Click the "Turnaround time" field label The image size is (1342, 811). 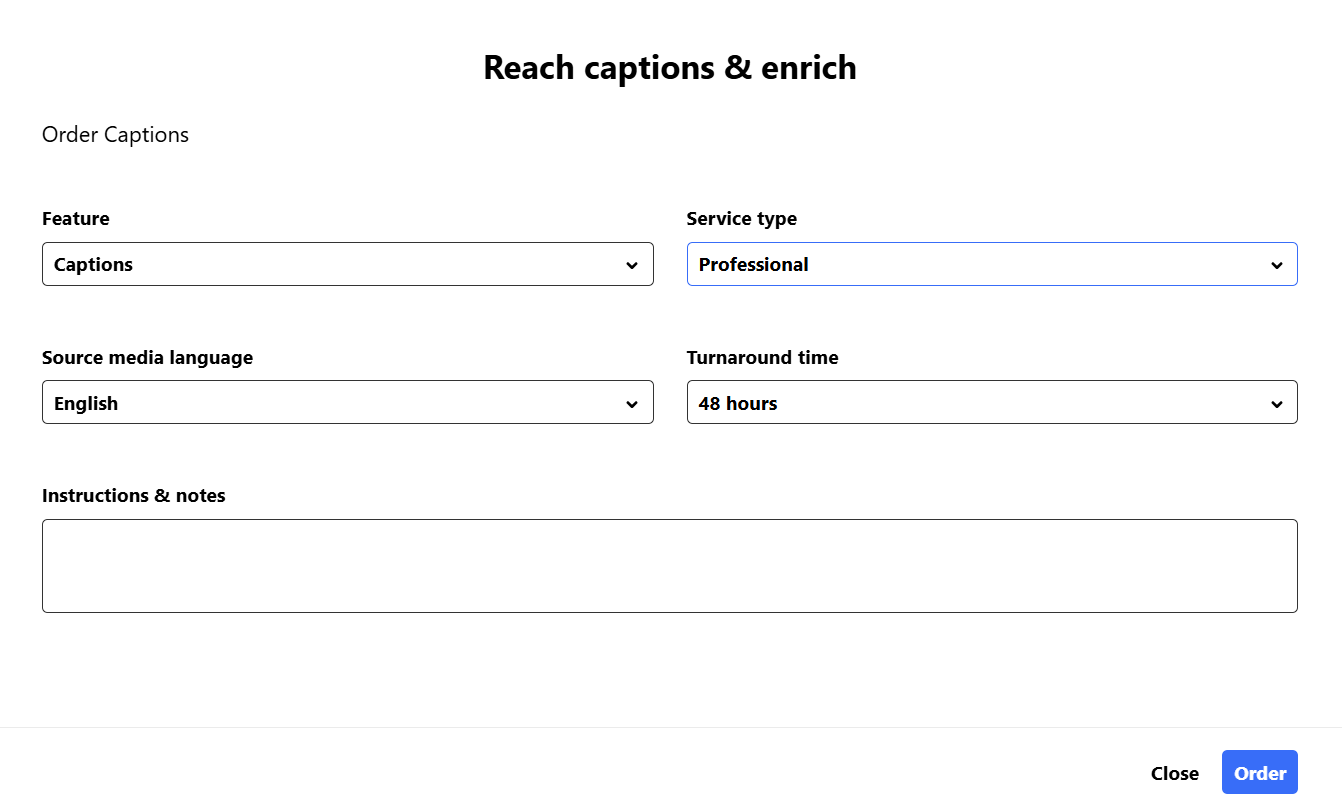(762, 358)
